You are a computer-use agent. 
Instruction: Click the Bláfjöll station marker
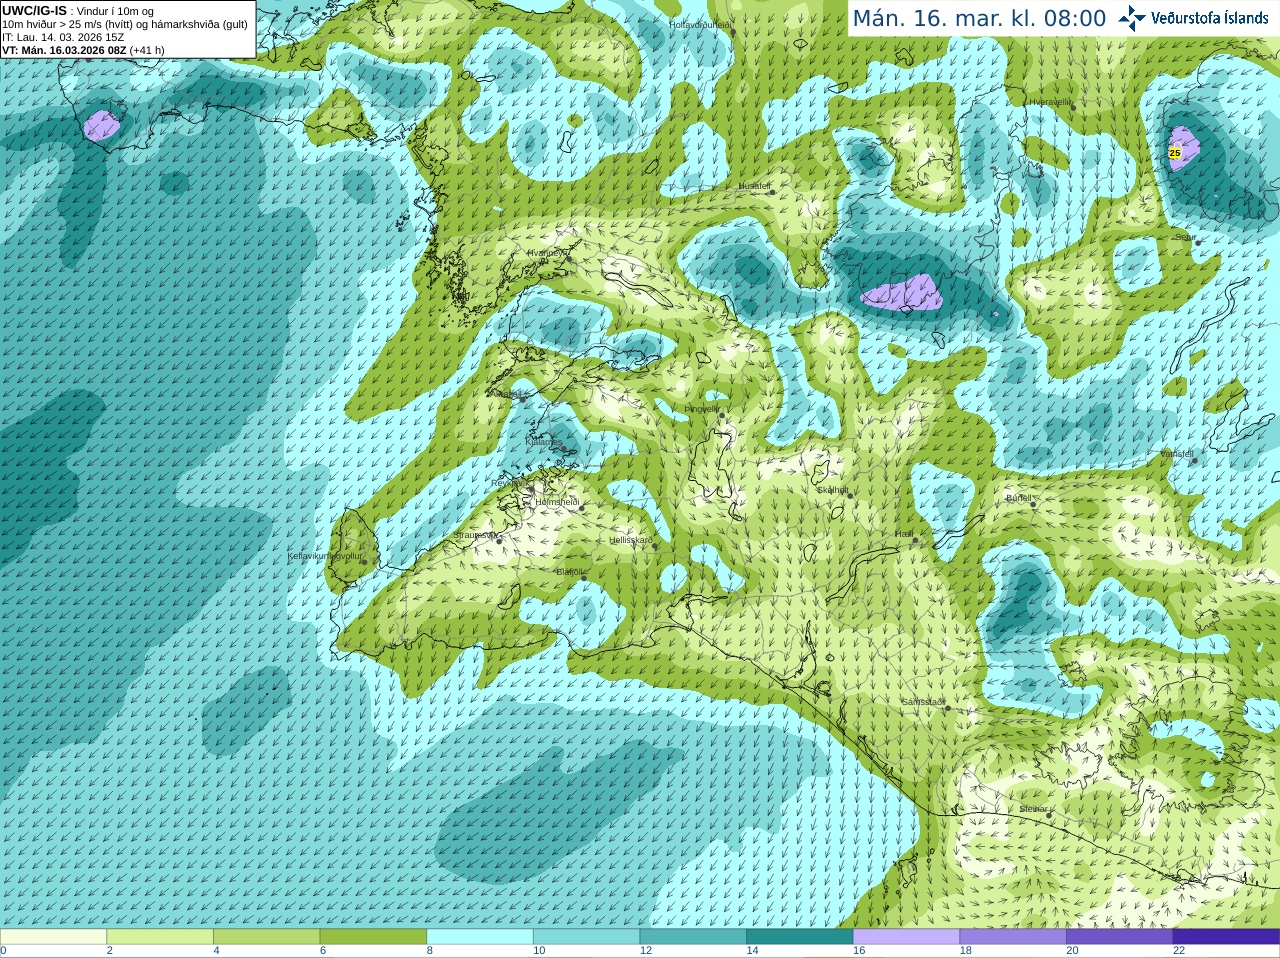tap(585, 577)
